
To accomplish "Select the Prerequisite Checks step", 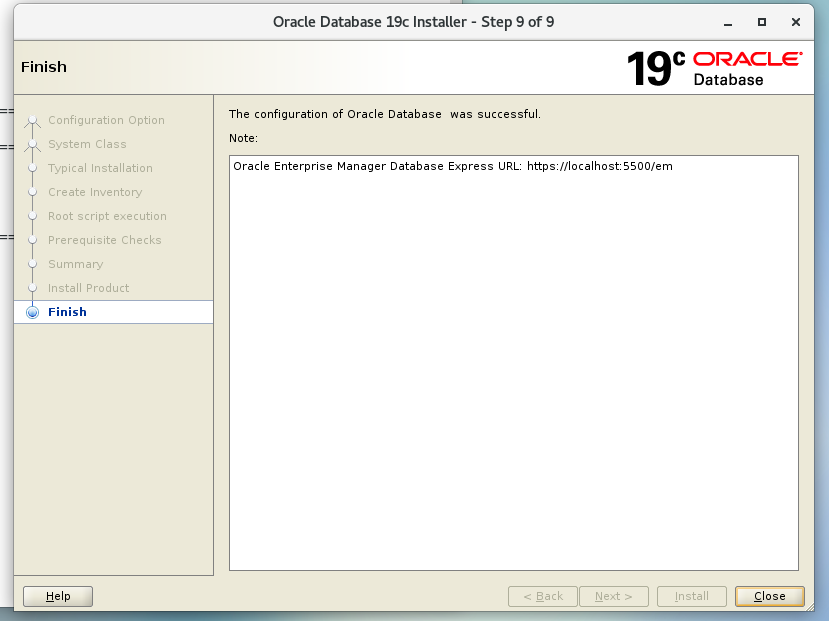I will point(105,240).
